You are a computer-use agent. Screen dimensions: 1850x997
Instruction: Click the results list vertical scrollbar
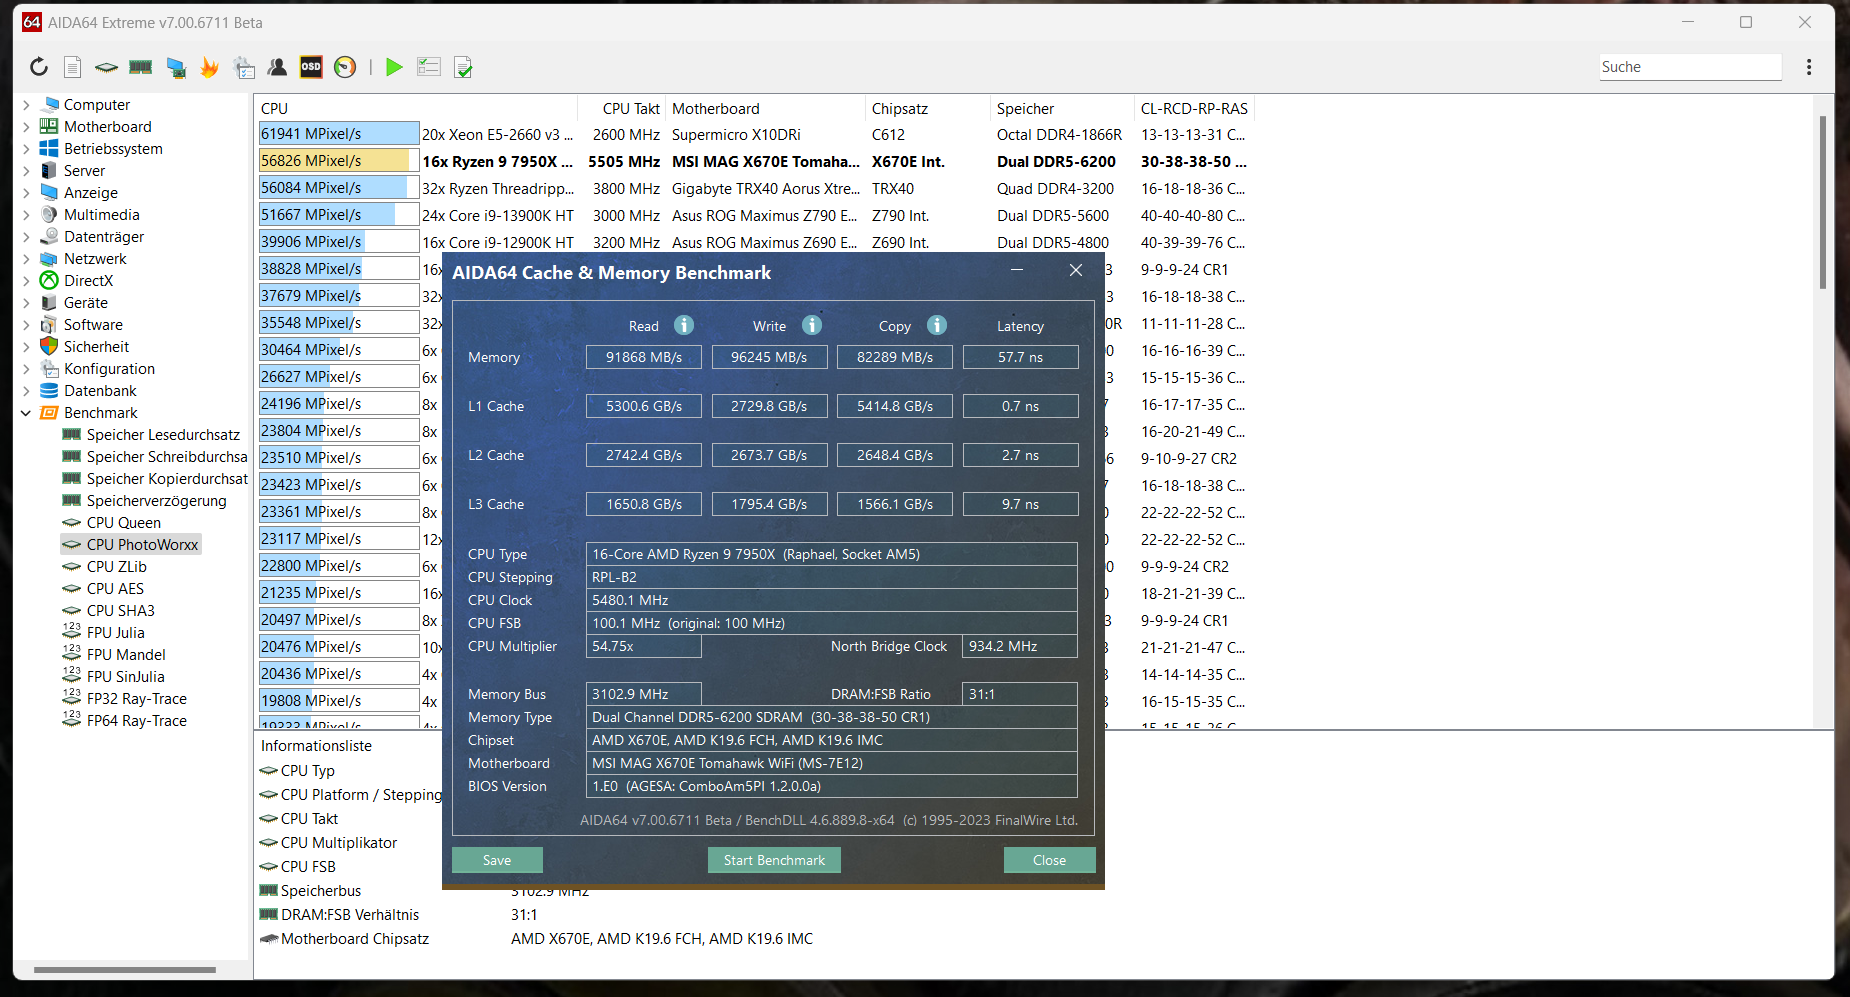[1823, 203]
